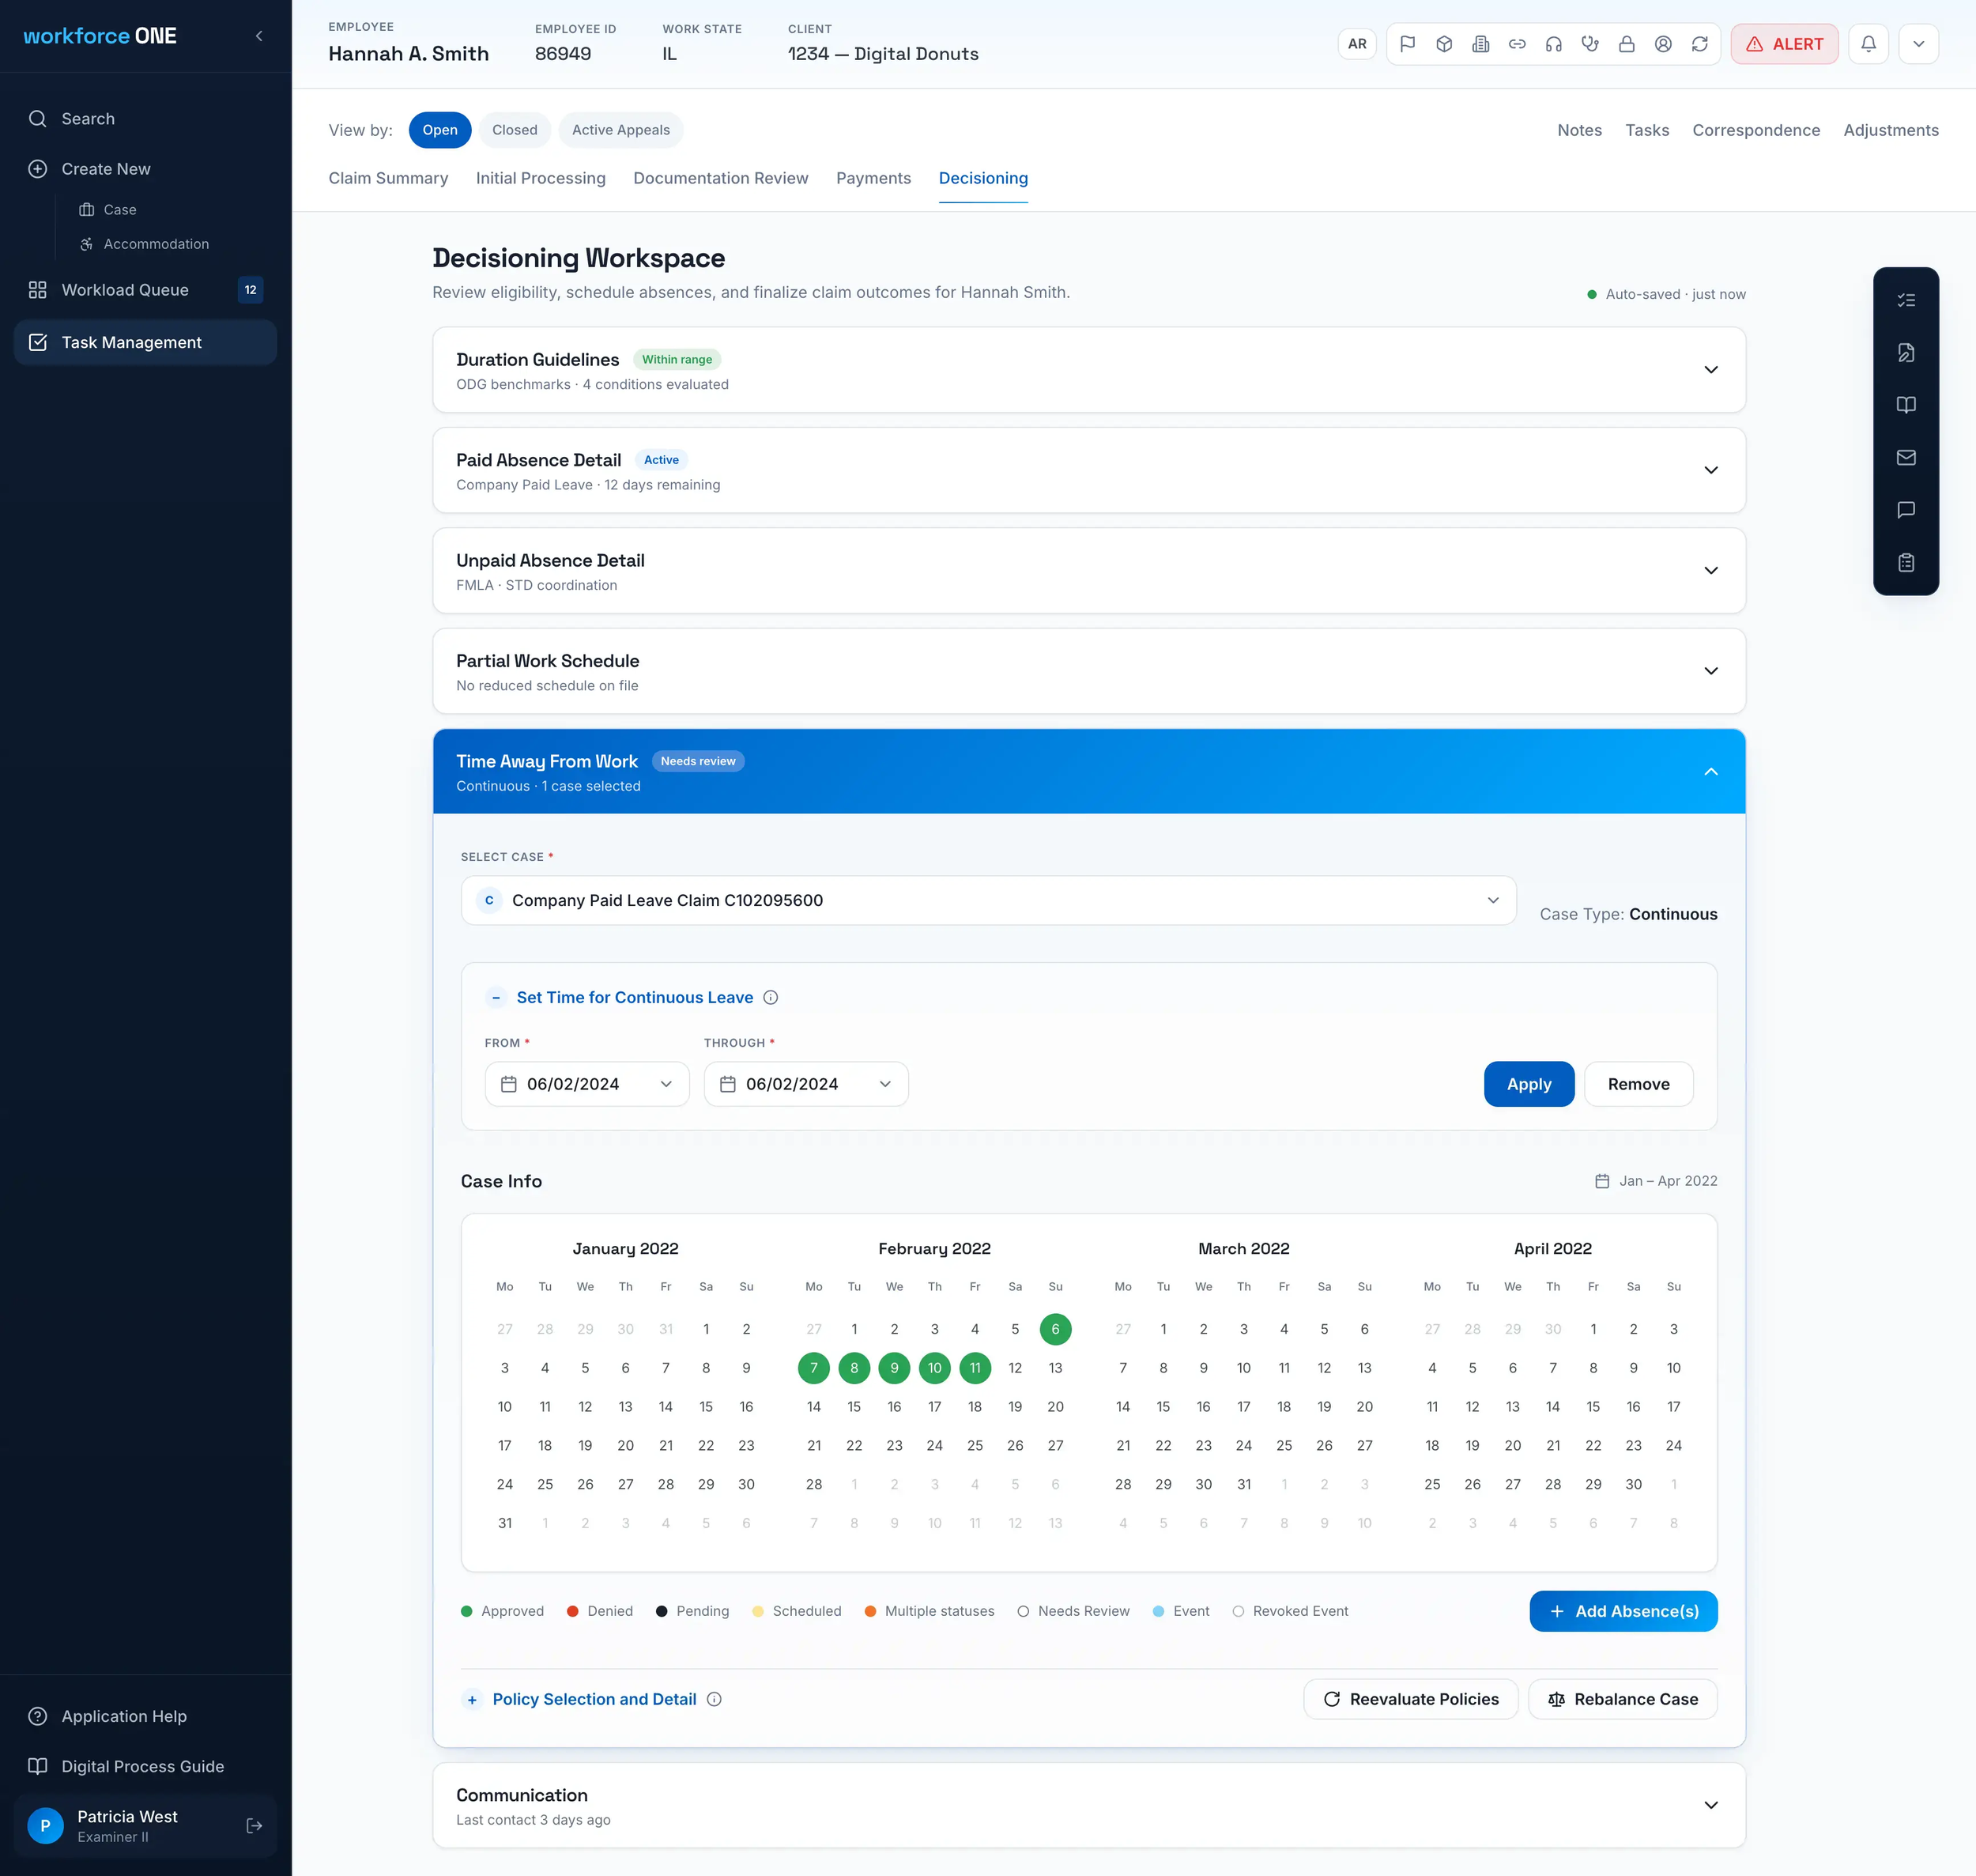
Task: Select approved February 9 on calendar
Action: click(894, 1368)
